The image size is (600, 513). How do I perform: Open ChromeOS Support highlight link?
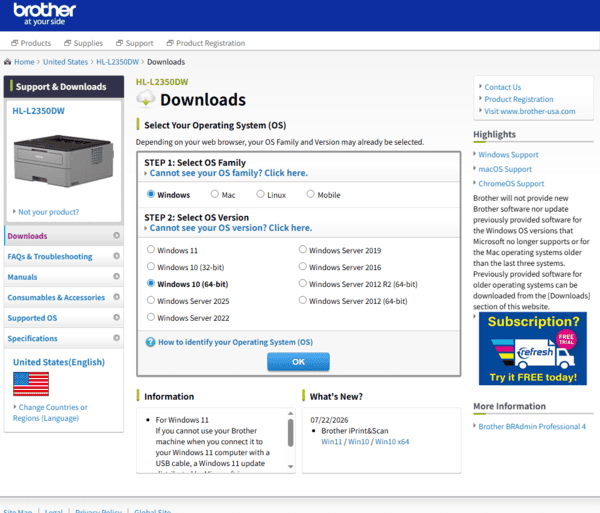[511, 184]
